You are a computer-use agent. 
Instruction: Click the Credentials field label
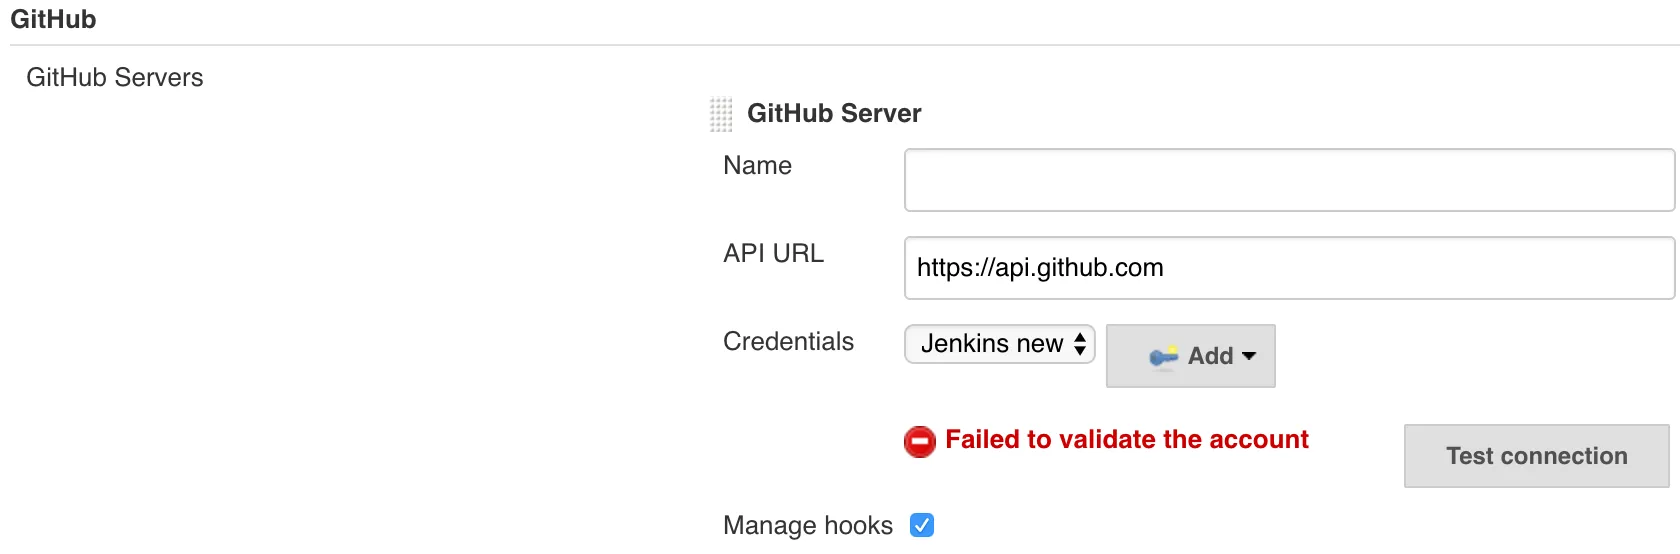(788, 341)
